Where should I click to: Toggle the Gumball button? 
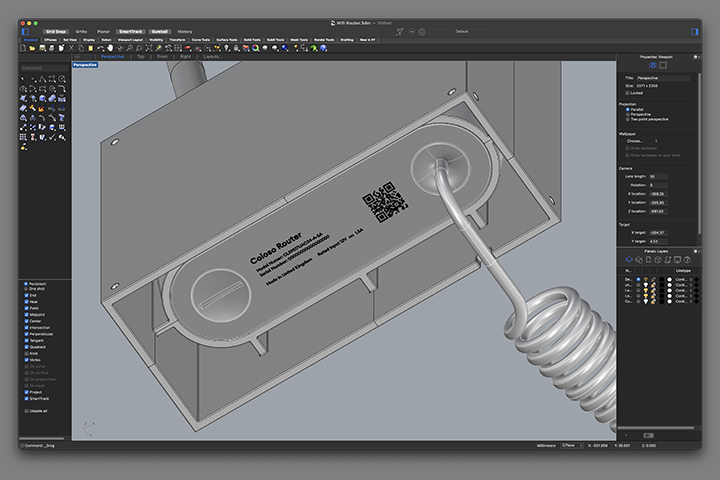159,32
